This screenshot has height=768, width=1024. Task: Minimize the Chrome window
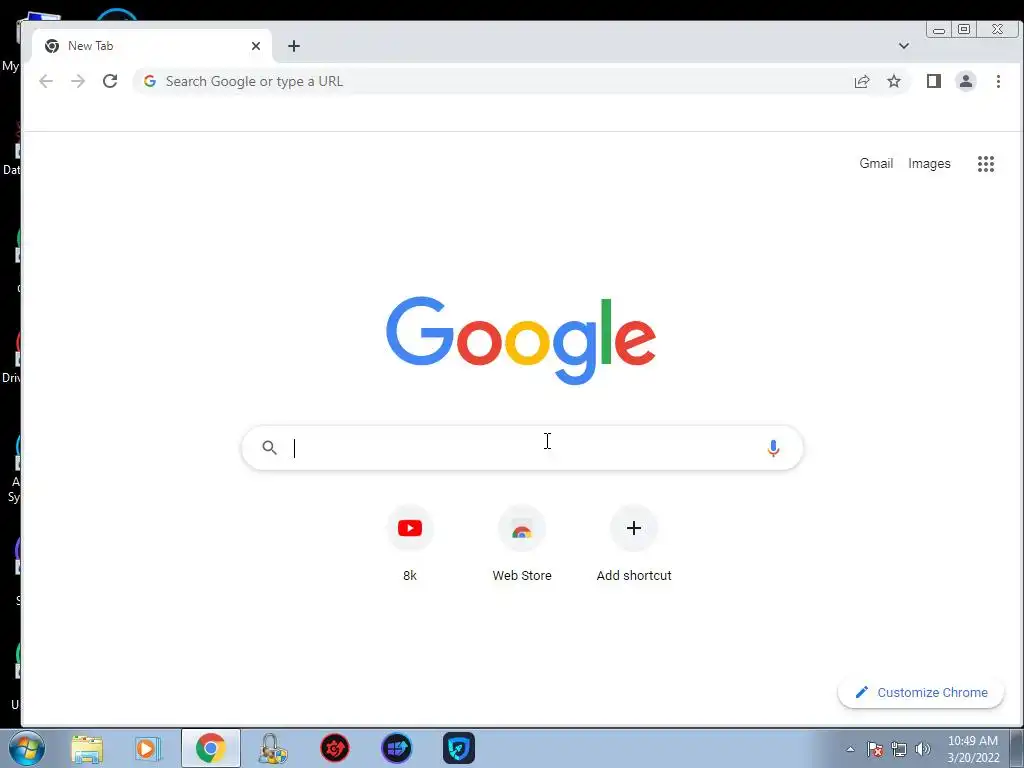[939, 29]
